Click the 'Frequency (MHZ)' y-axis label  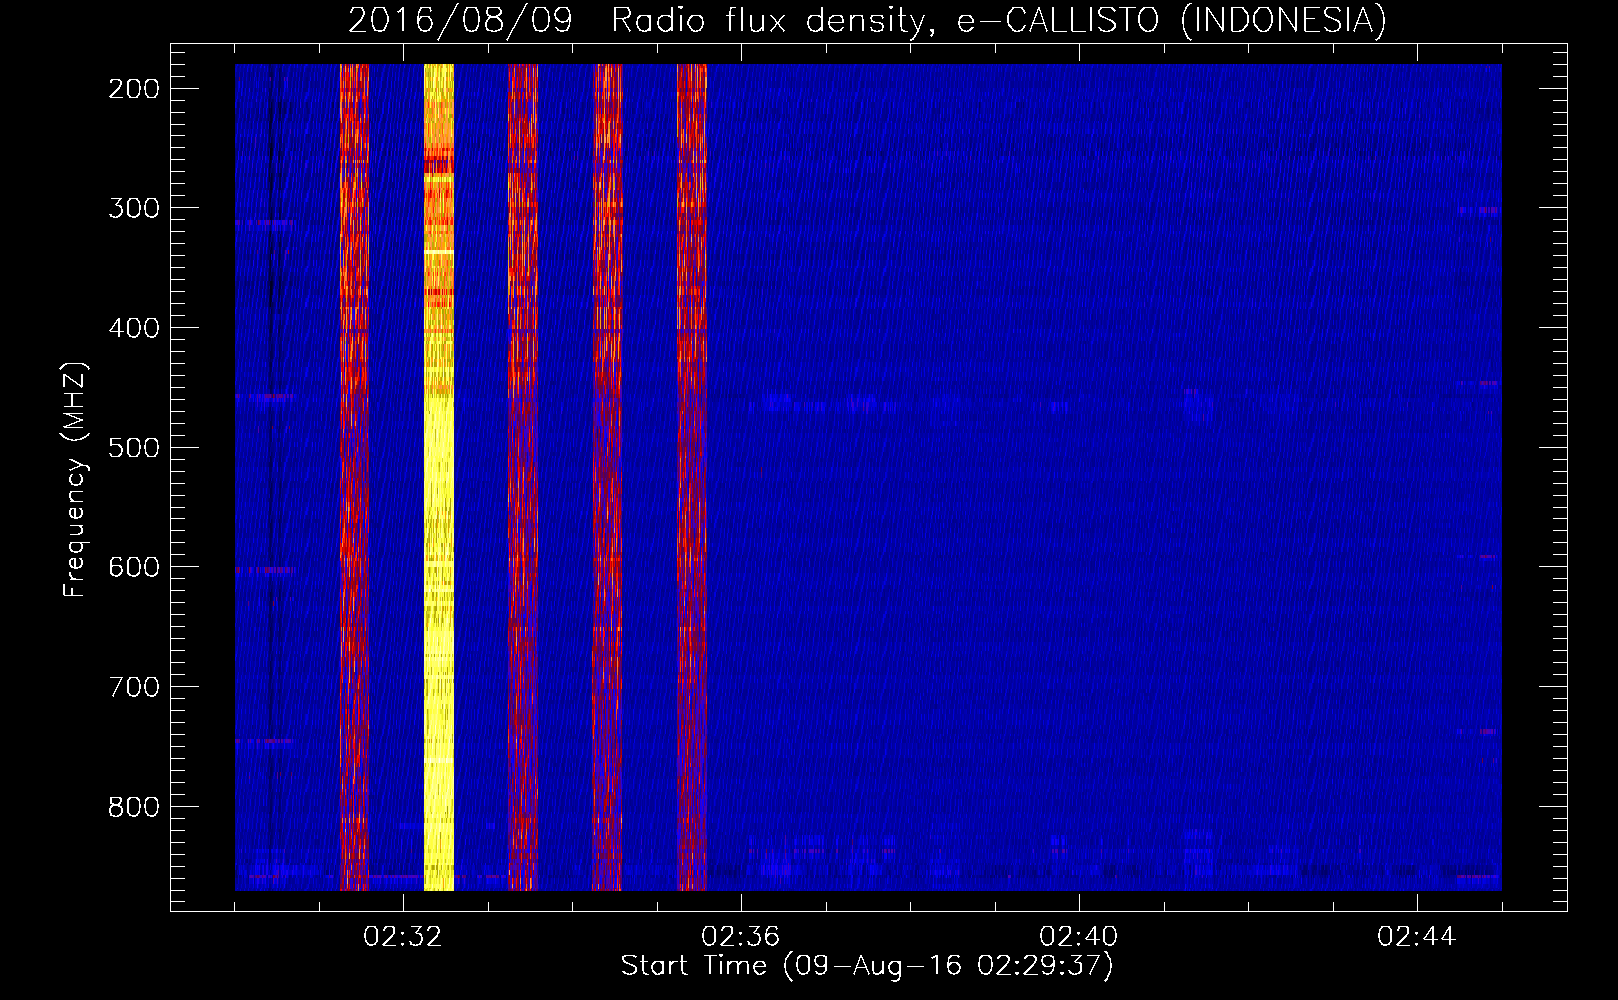pos(75,479)
